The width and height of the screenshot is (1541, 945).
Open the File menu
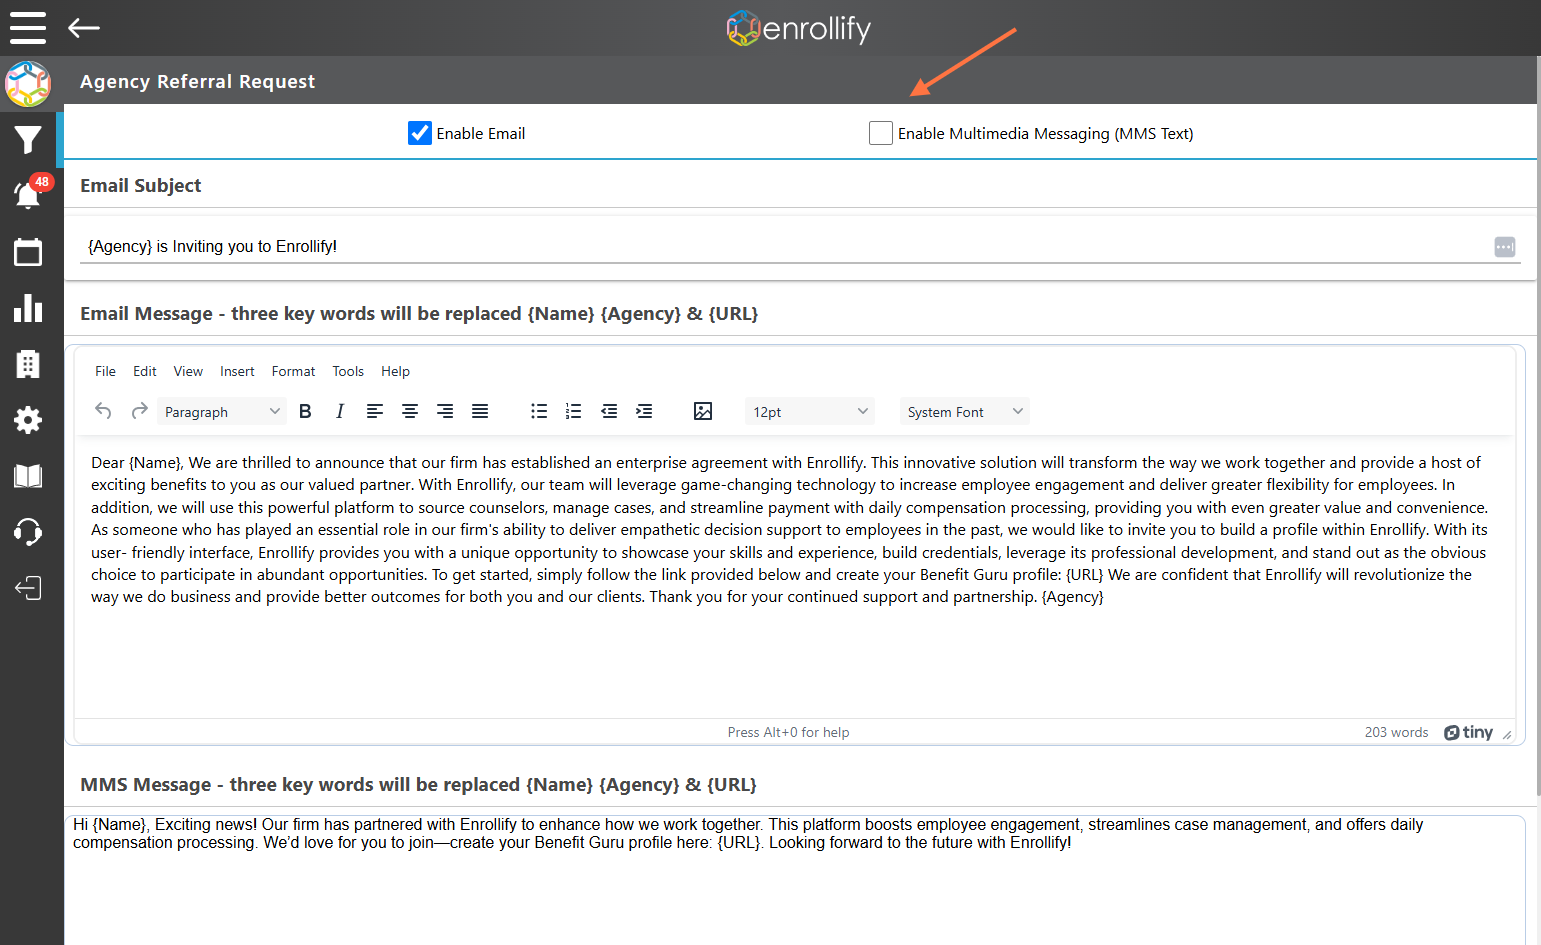click(x=106, y=371)
